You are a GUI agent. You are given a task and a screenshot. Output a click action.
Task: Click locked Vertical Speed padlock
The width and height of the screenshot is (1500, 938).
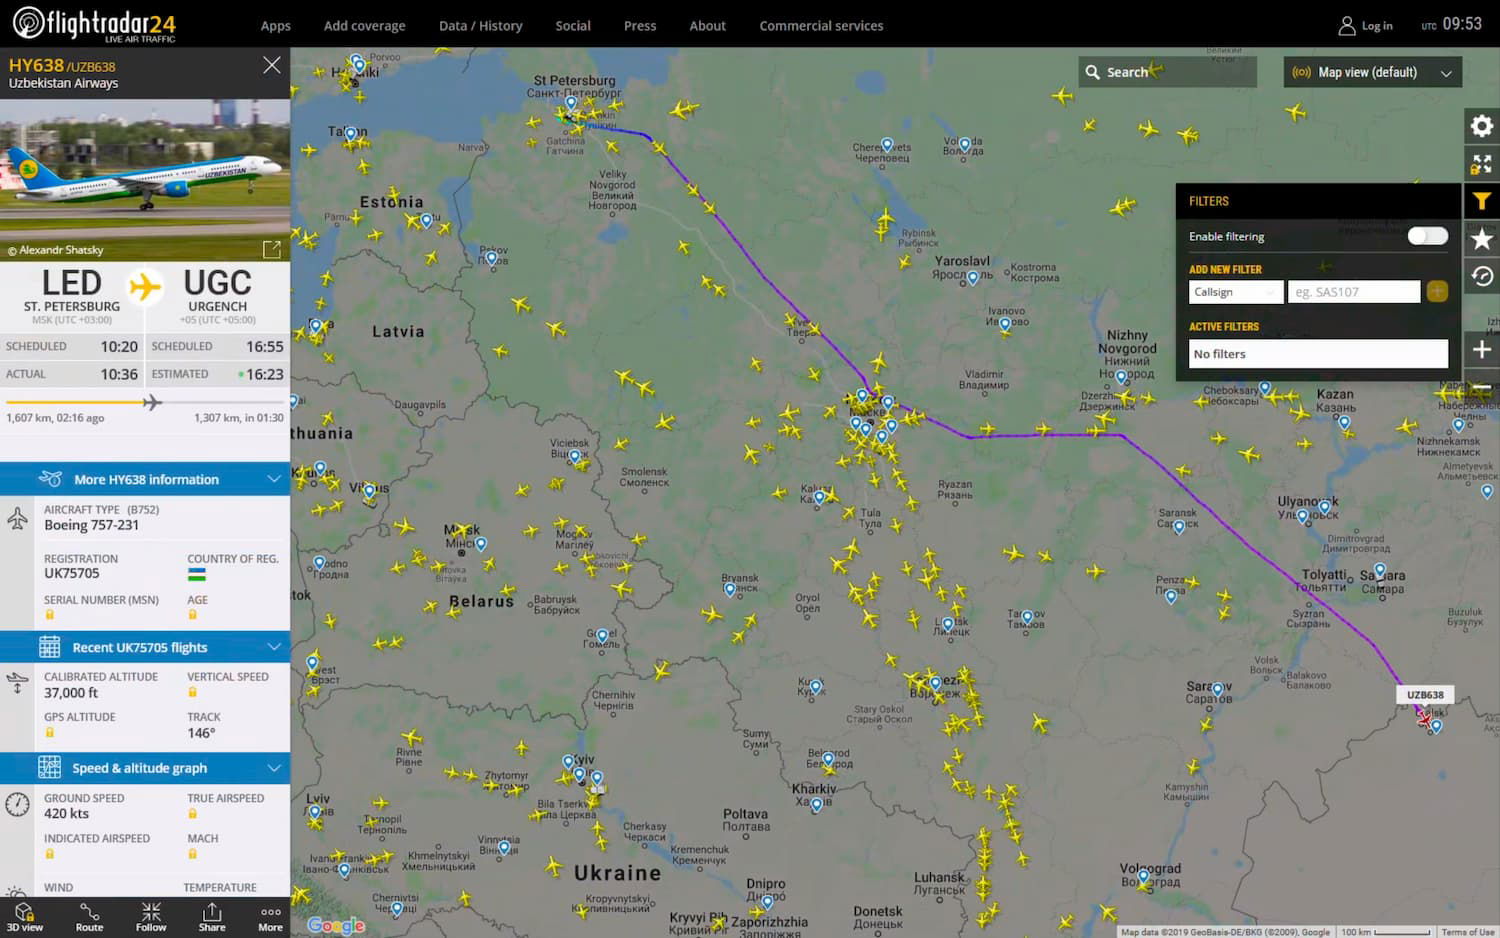[192, 692]
